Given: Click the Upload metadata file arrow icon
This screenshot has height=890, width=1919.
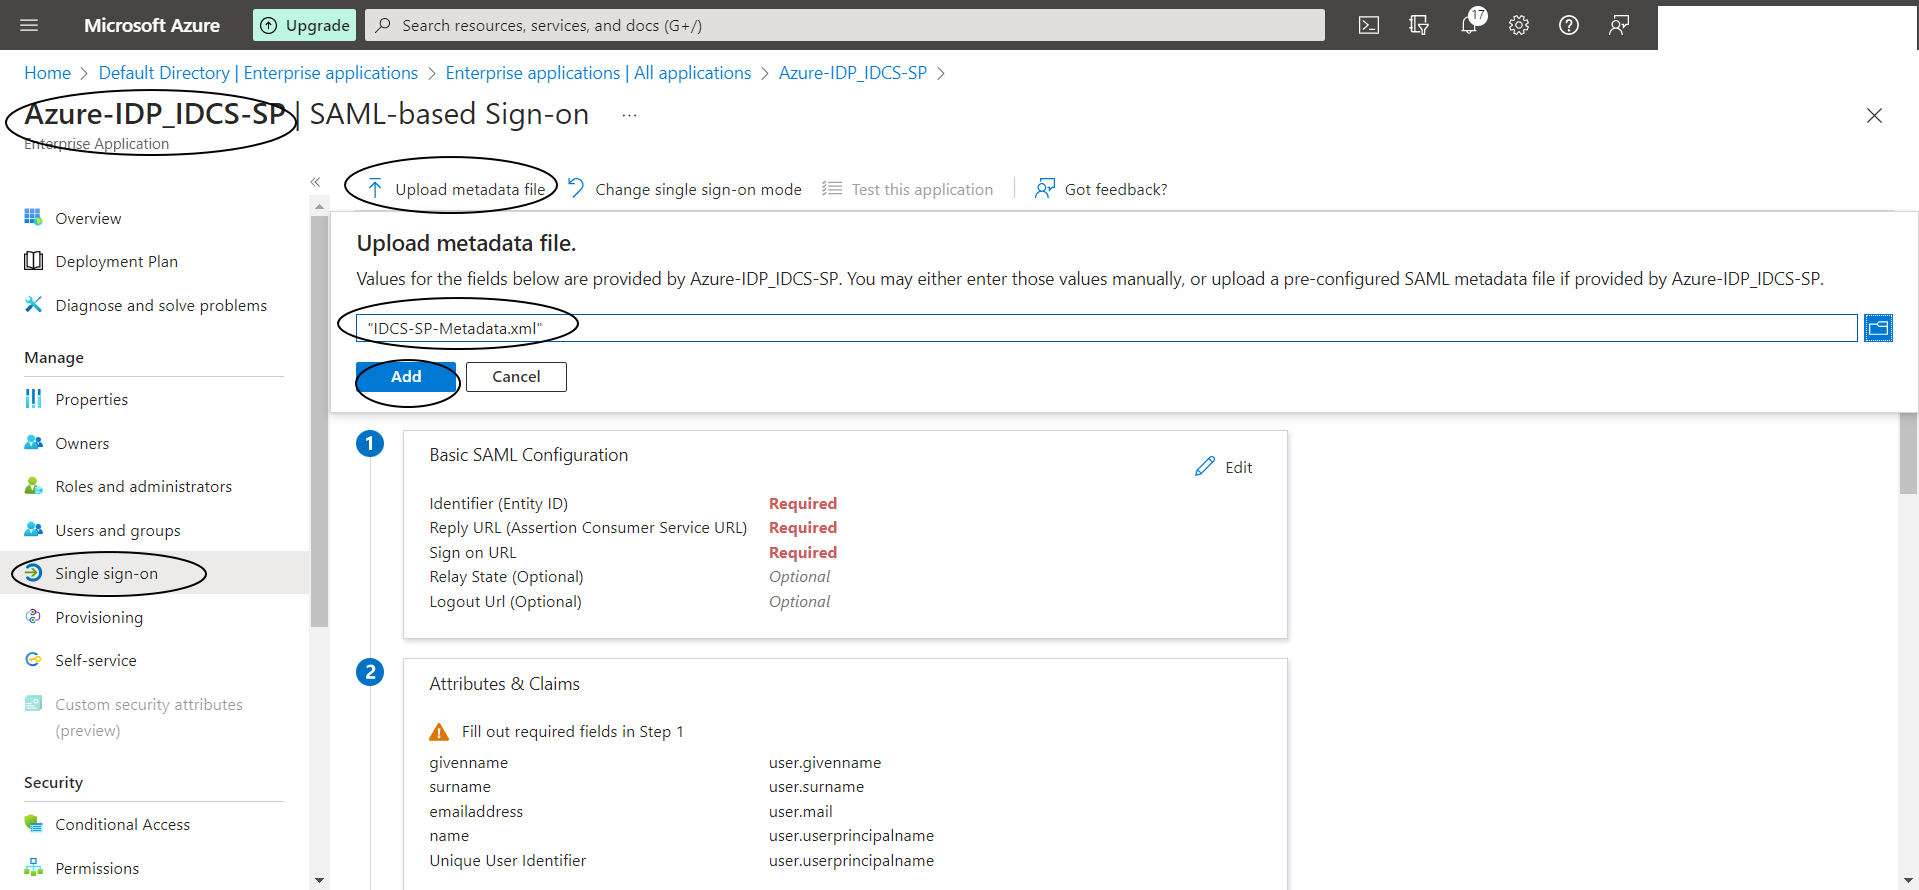Looking at the screenshot, I should 375,189.
